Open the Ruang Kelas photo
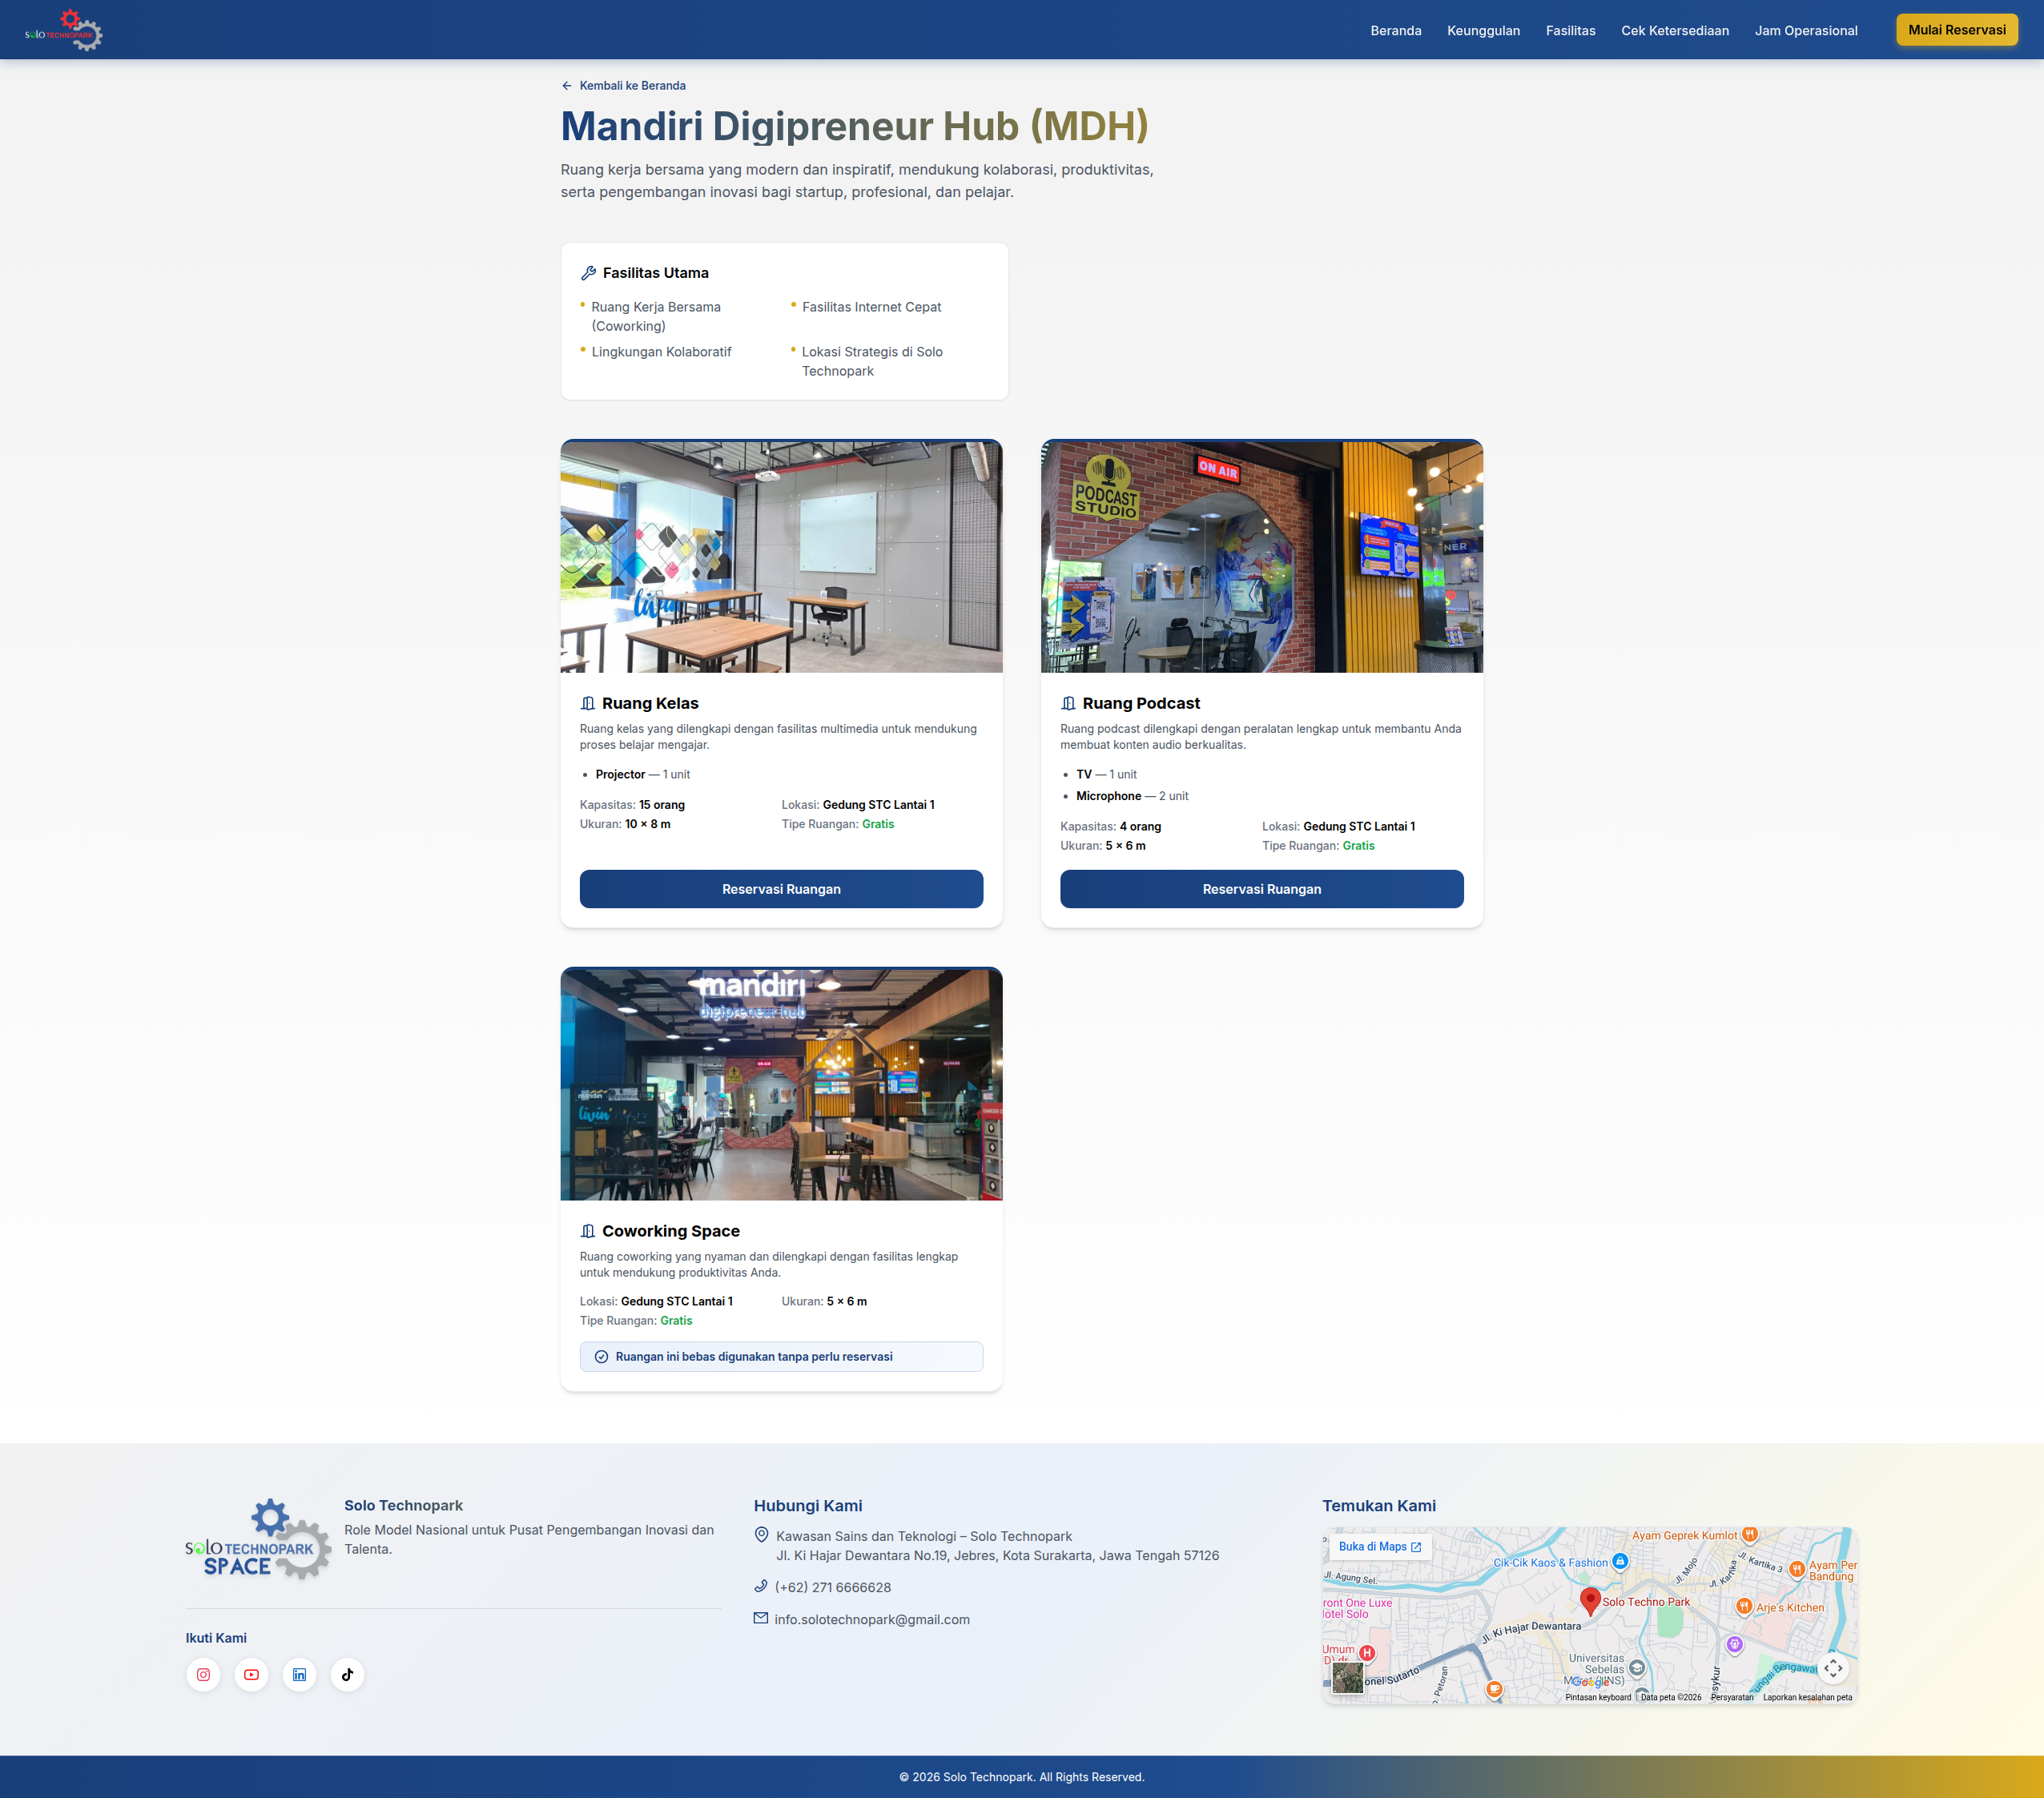This screenshot has width=2044, height=1798. [781, 556]
